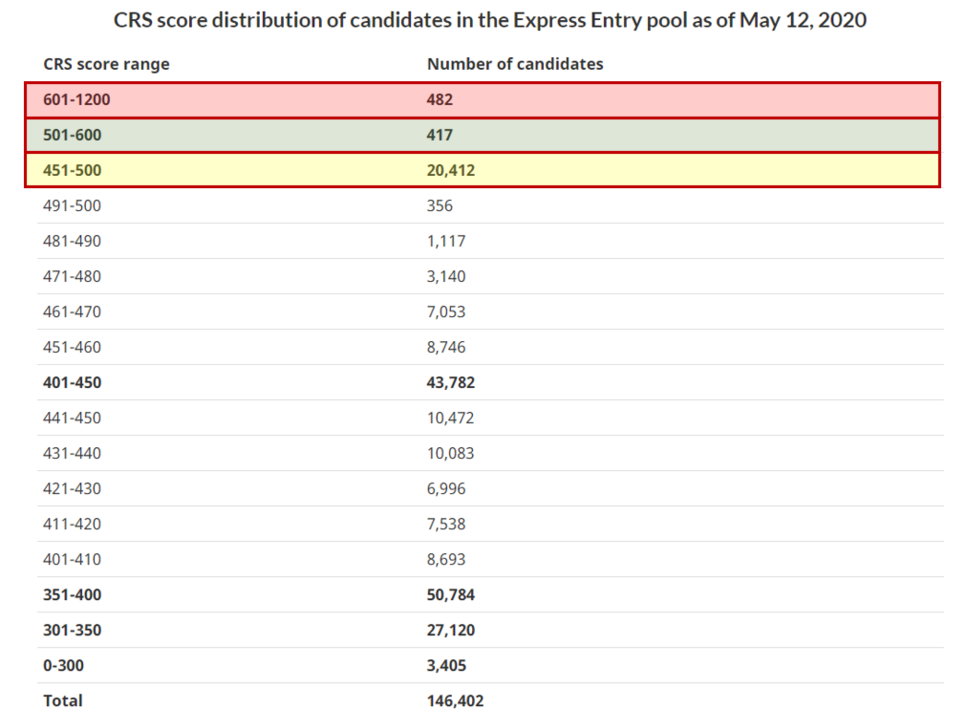Image resolution: width=966 pixels, height=709 pixels.
Task: Click the 401-410 range cell
Action: coord(72,560)
